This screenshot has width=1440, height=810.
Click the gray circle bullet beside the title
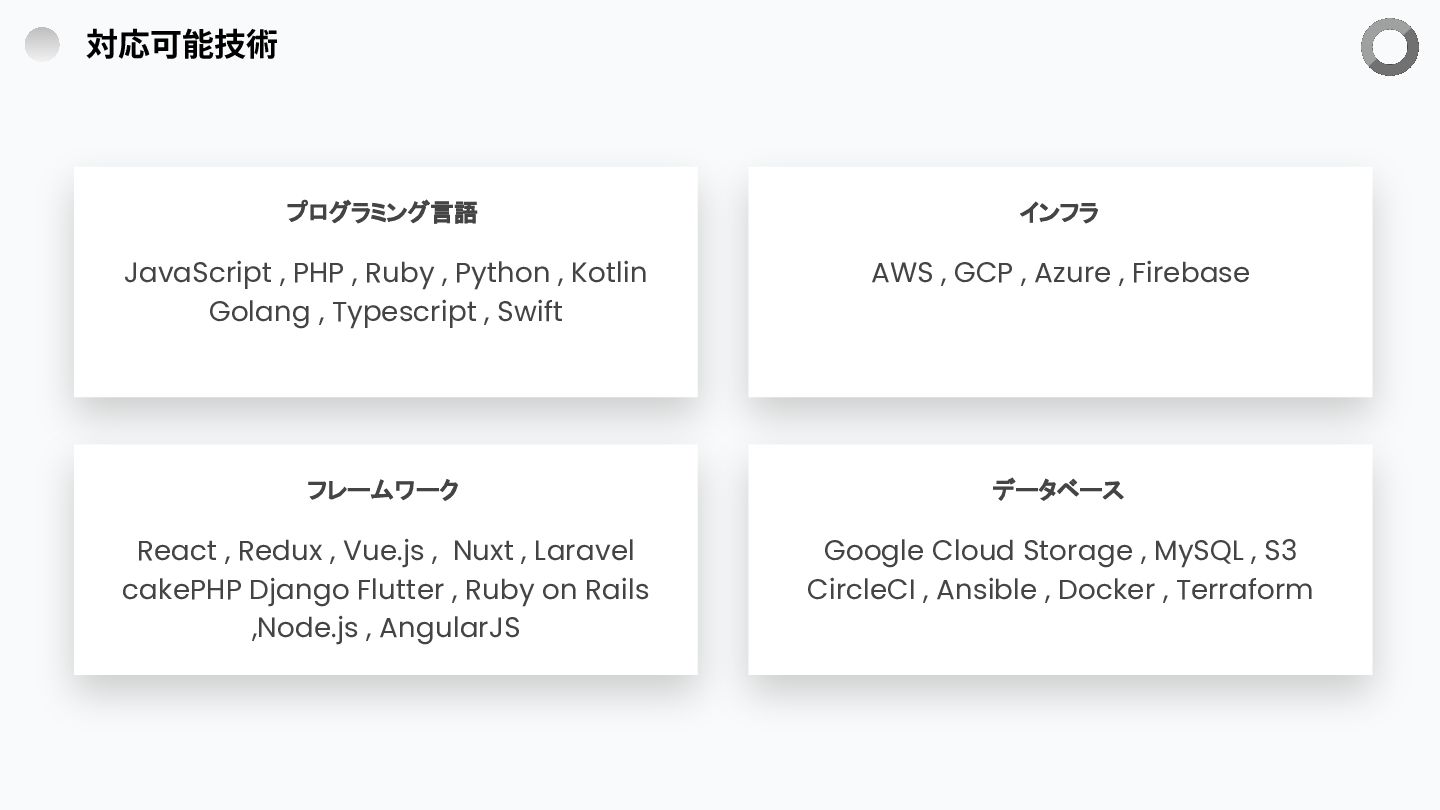[42, 45]
